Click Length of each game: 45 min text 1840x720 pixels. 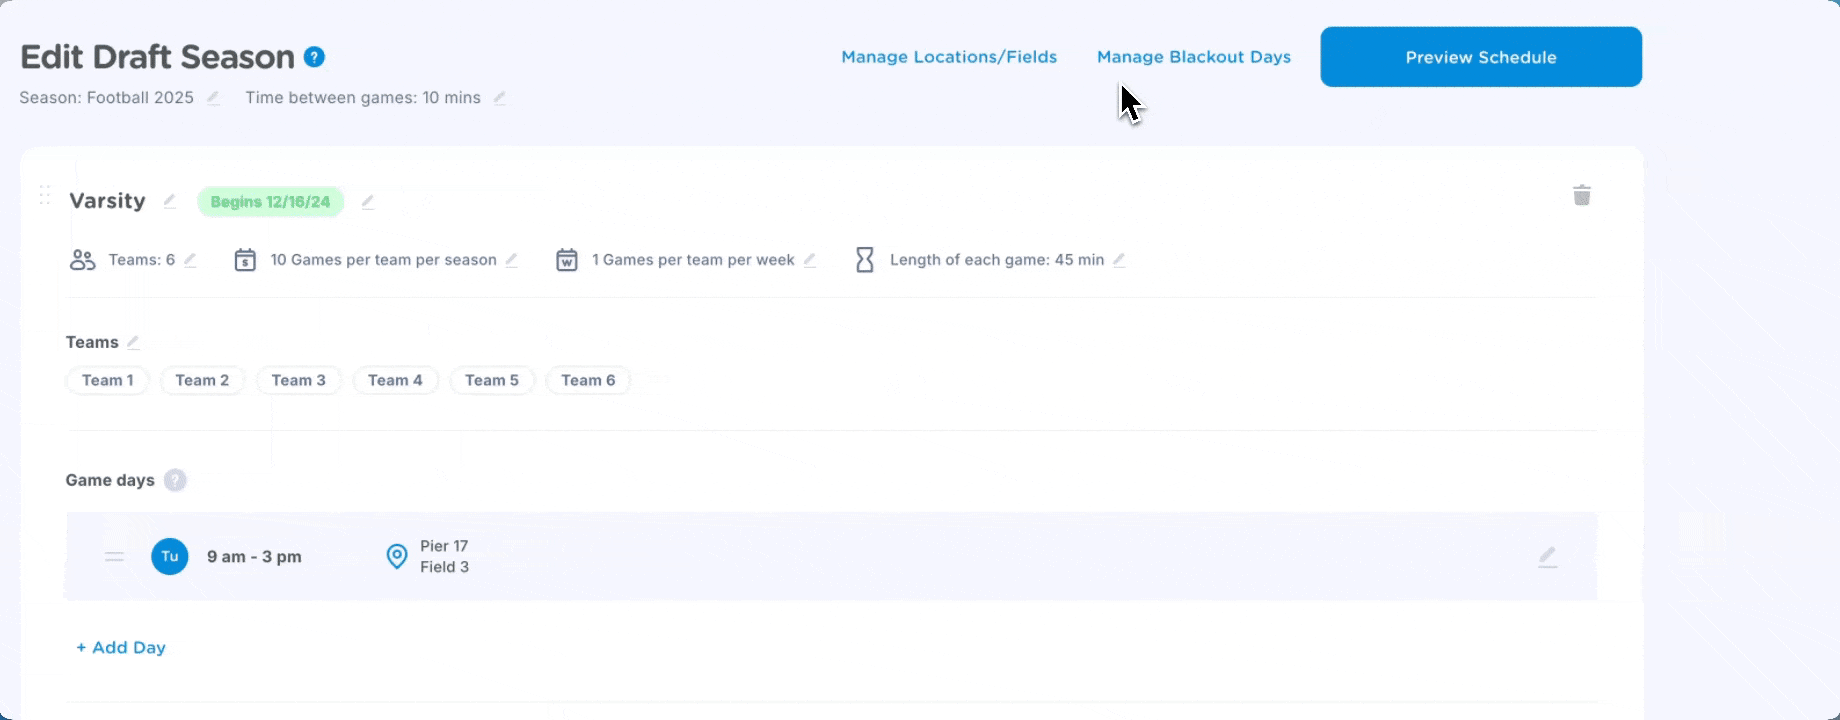click(x=997, y=260)
